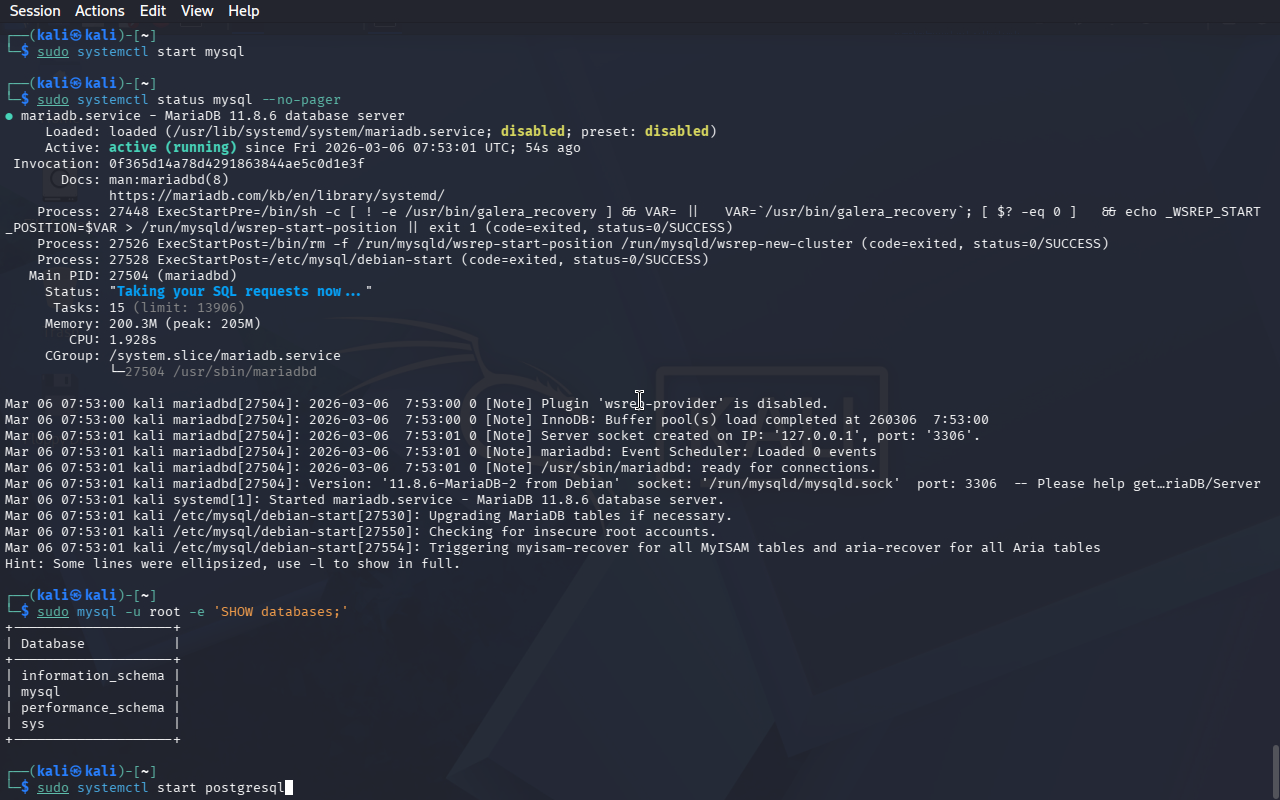
Task: Click the green status dot before mariadb.service
Action: pos(9,116)
